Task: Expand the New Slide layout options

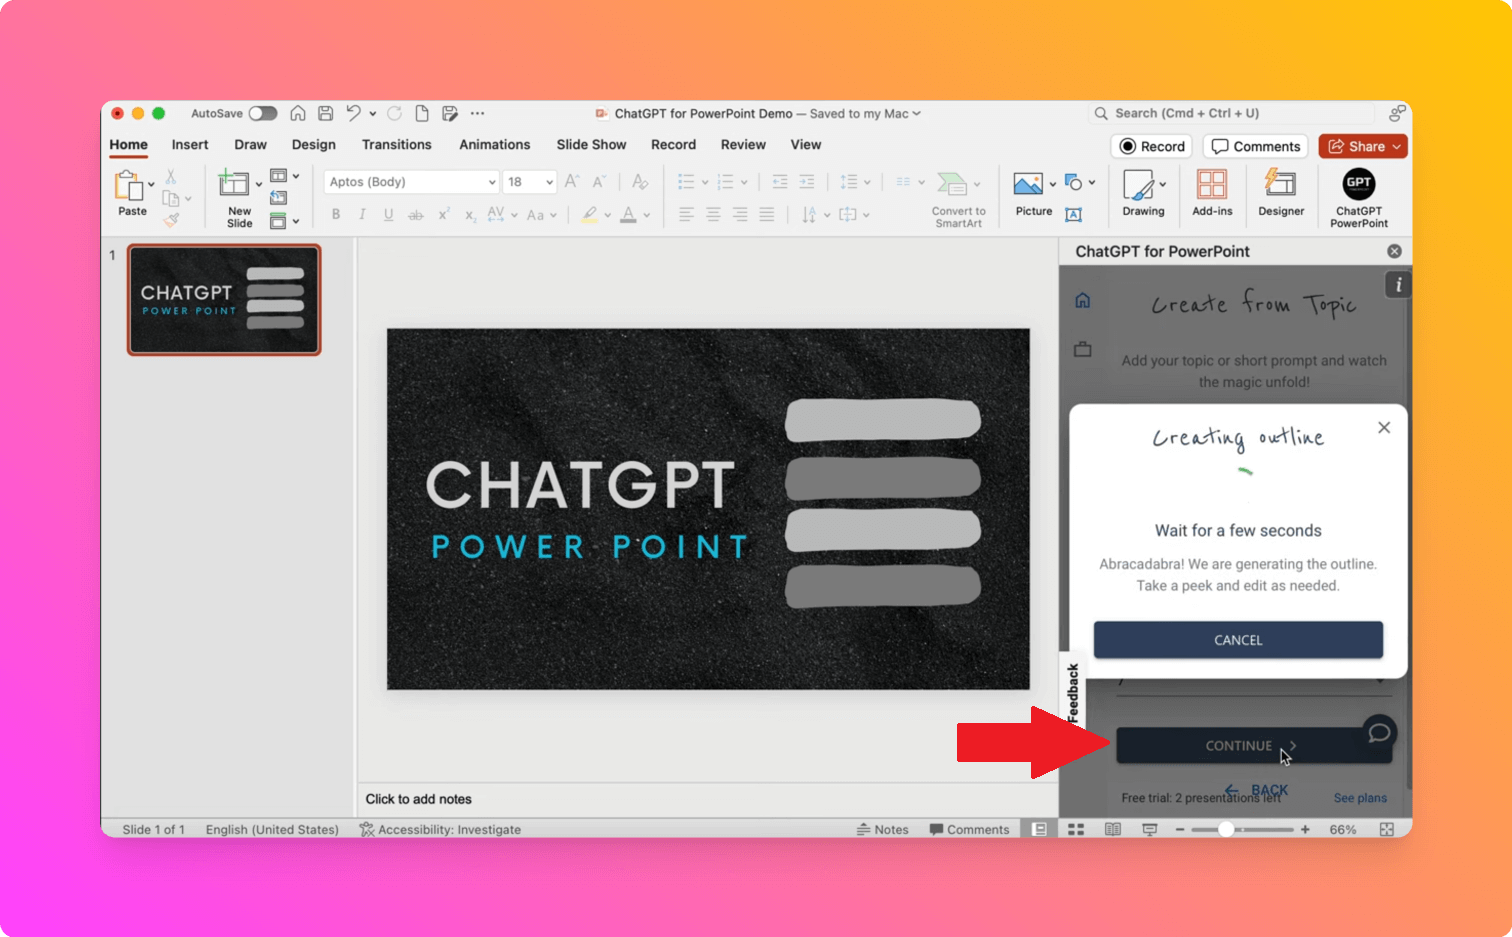Action: pyautogui.click(x=257, y=184)
